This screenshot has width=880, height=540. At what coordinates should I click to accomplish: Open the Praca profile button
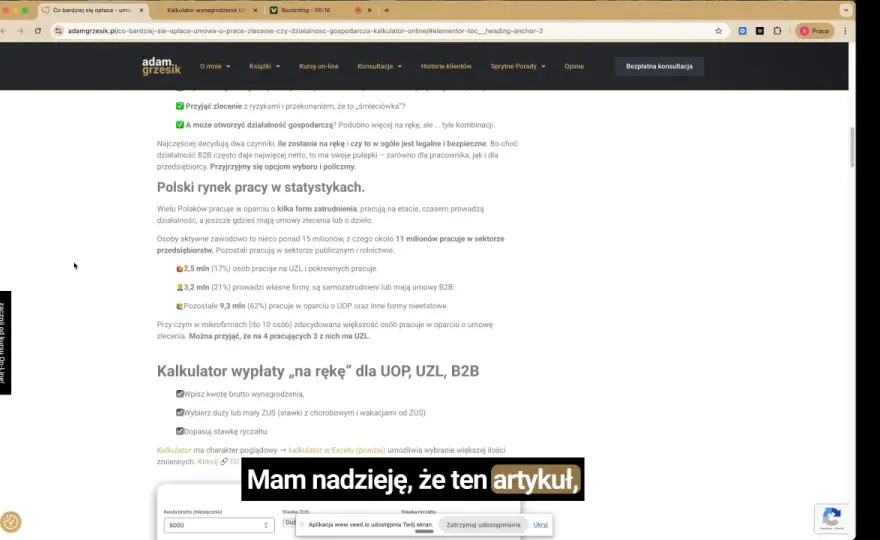(814, 31)
